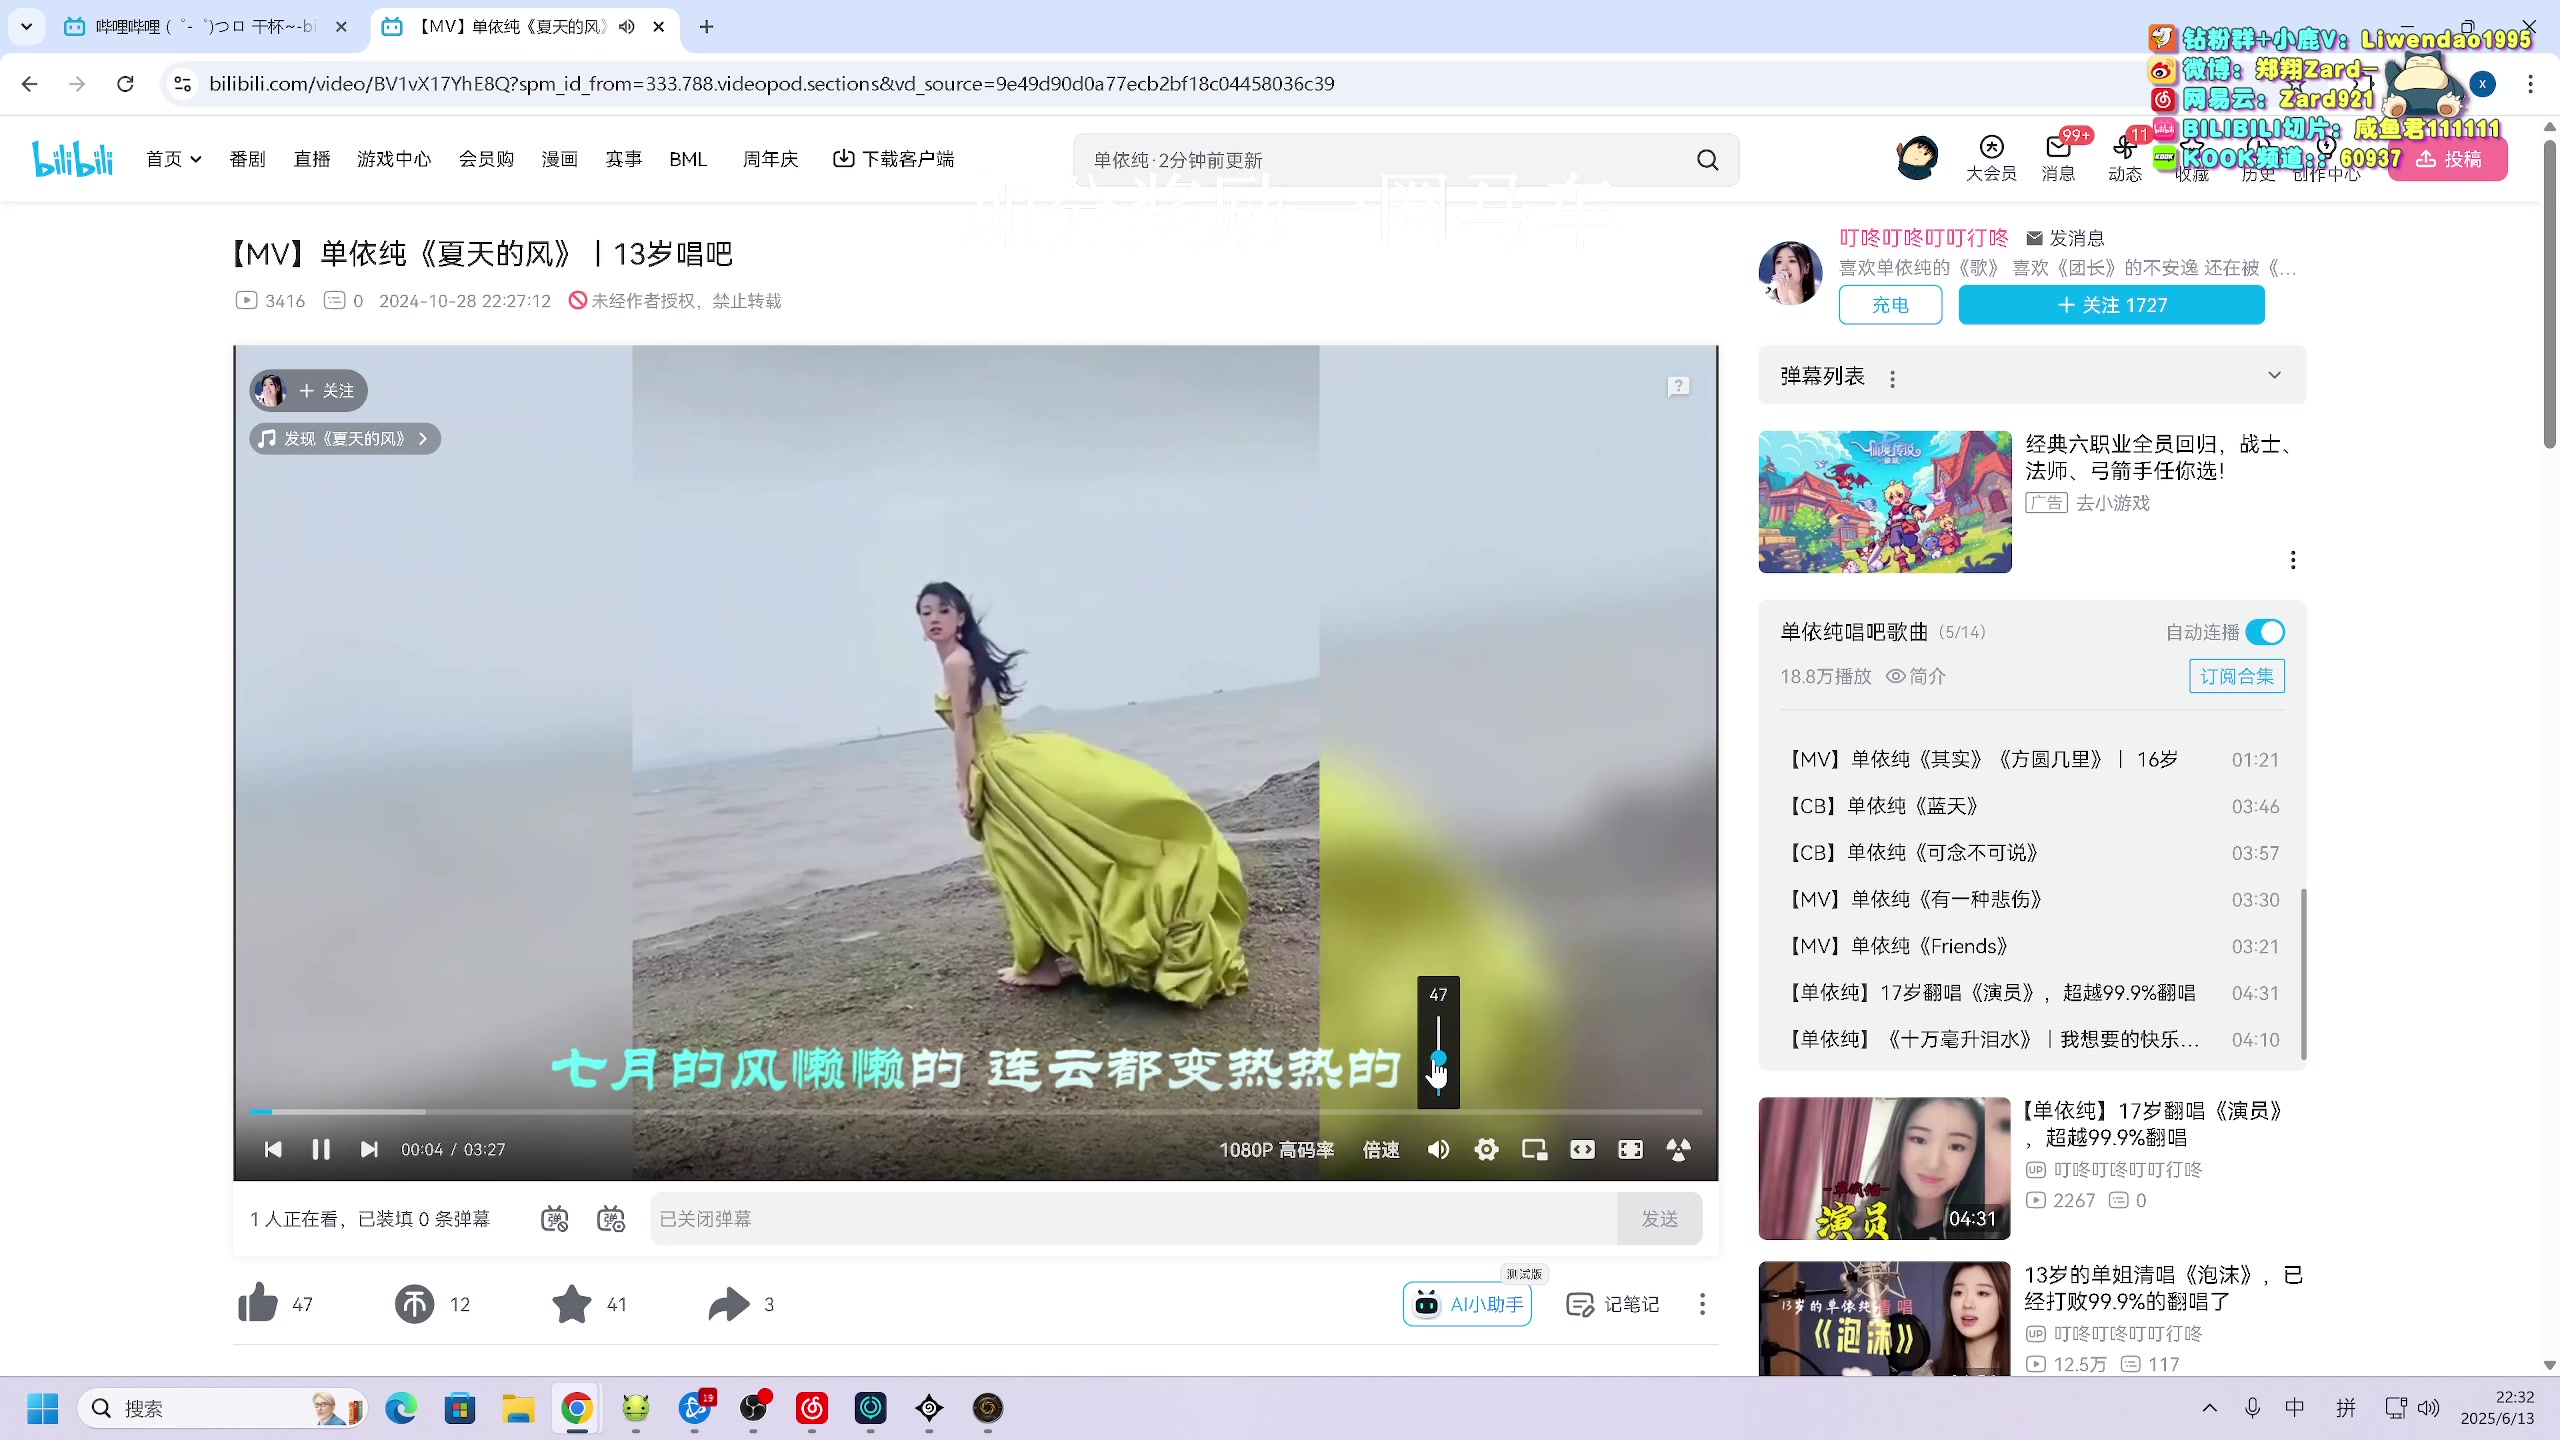Open the 漫画 nav item

pos(559,159)
